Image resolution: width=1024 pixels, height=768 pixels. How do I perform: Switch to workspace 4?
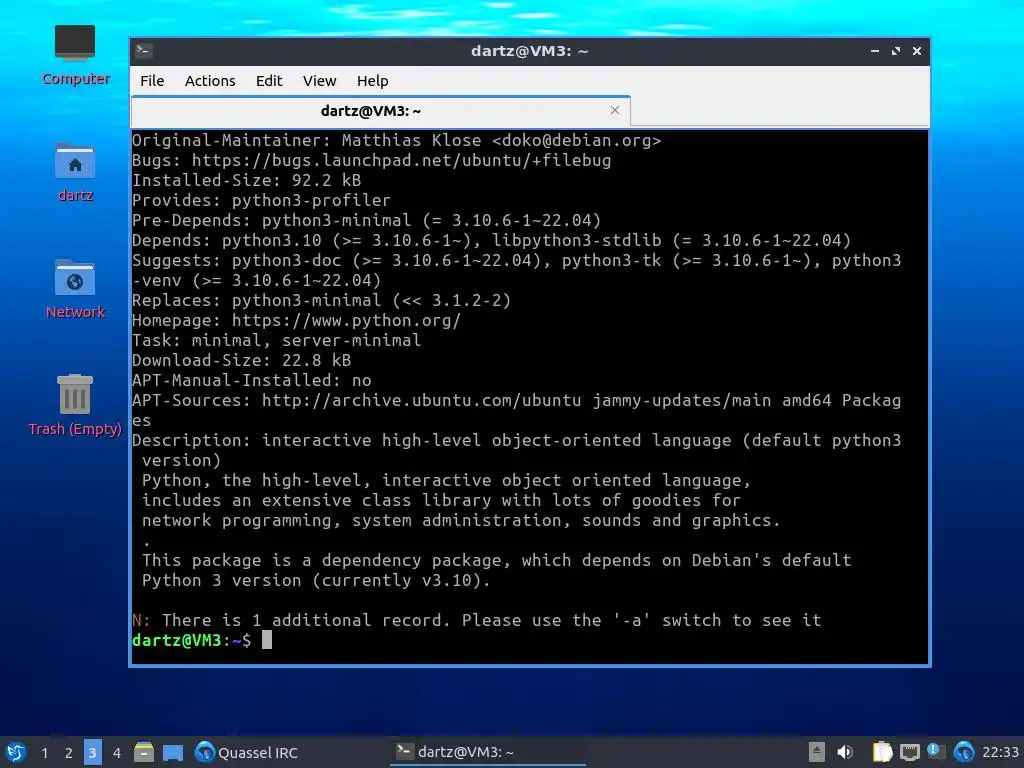(x=116, y=753)
